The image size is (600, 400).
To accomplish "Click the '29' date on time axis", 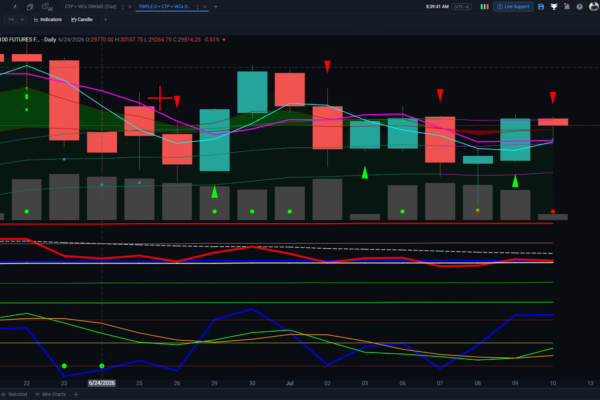I will pyautogui.click(x=215, y=383).
